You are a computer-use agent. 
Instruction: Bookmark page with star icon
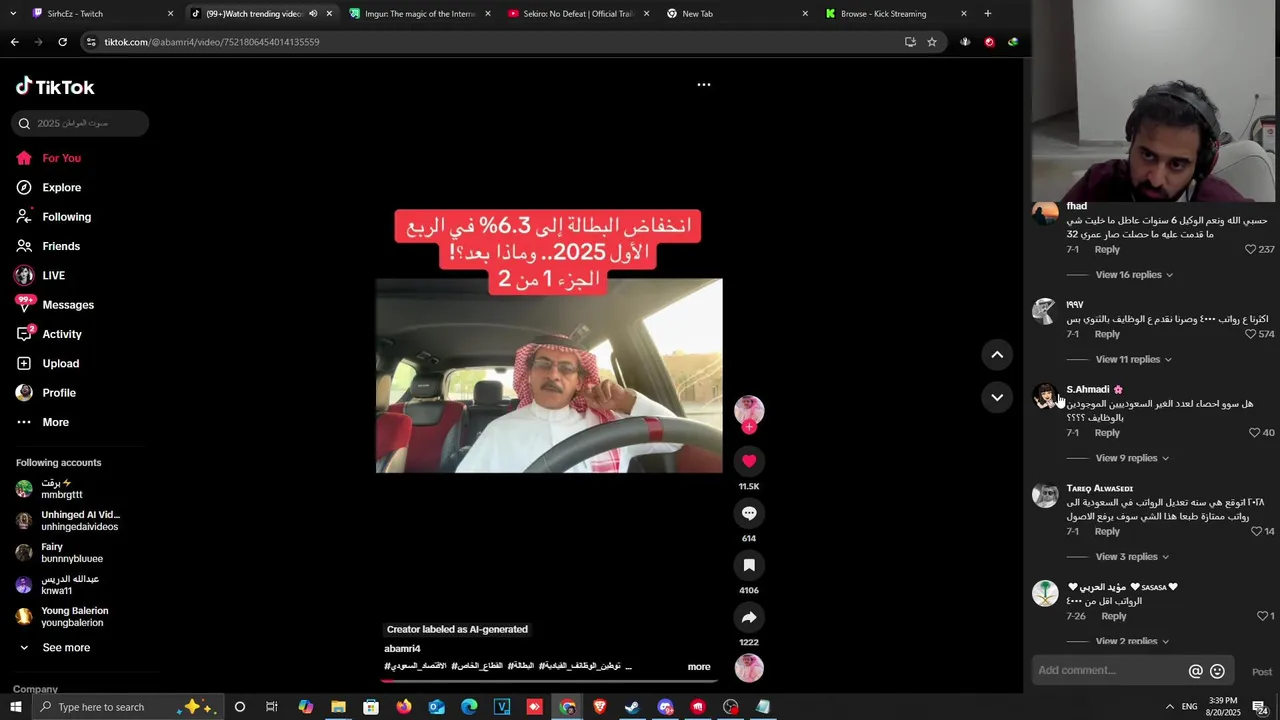932,42
